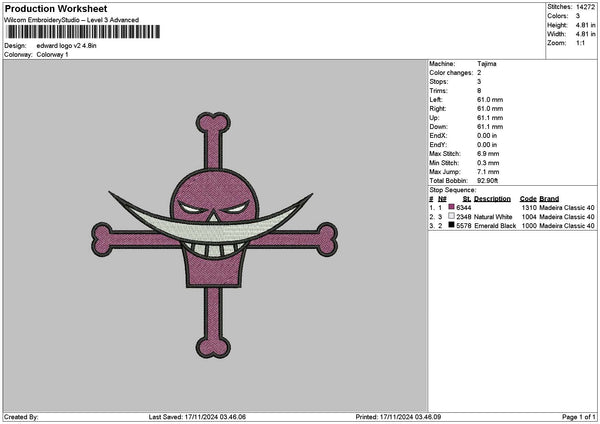This screenshot has height=424, width=600.
Task: Click the embroidered skull design preview
Action: tap(214, 235)
